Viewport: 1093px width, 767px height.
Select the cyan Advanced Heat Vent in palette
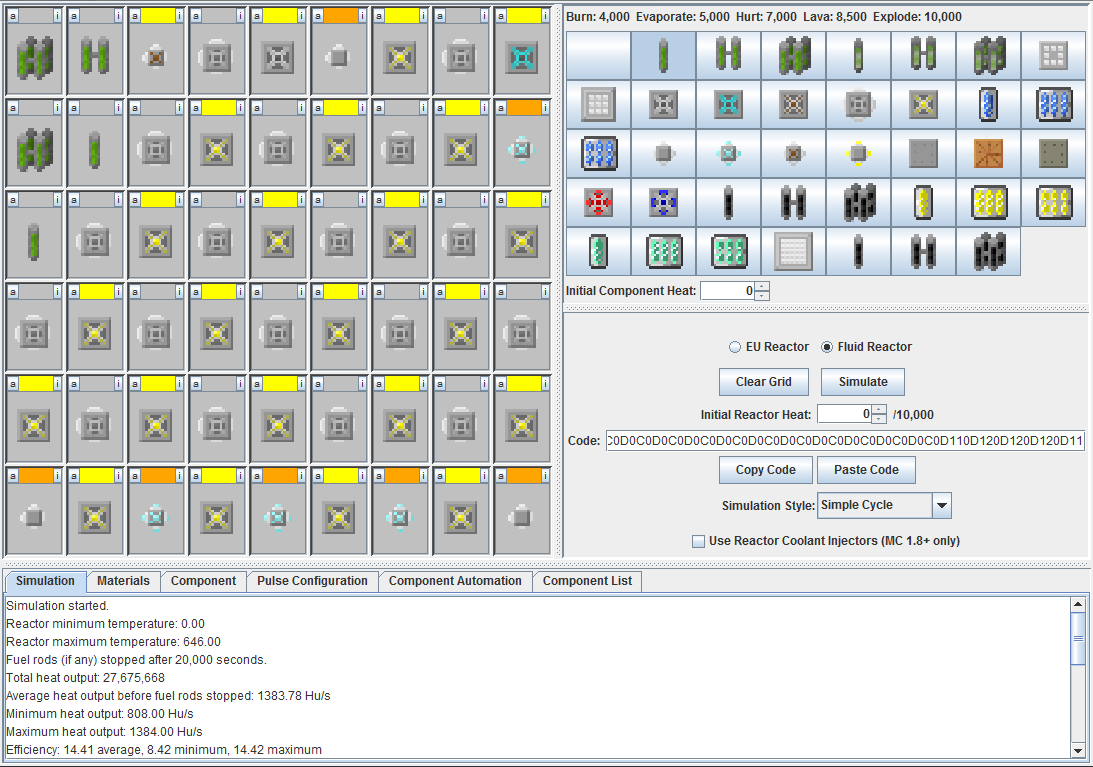(728, 104)
